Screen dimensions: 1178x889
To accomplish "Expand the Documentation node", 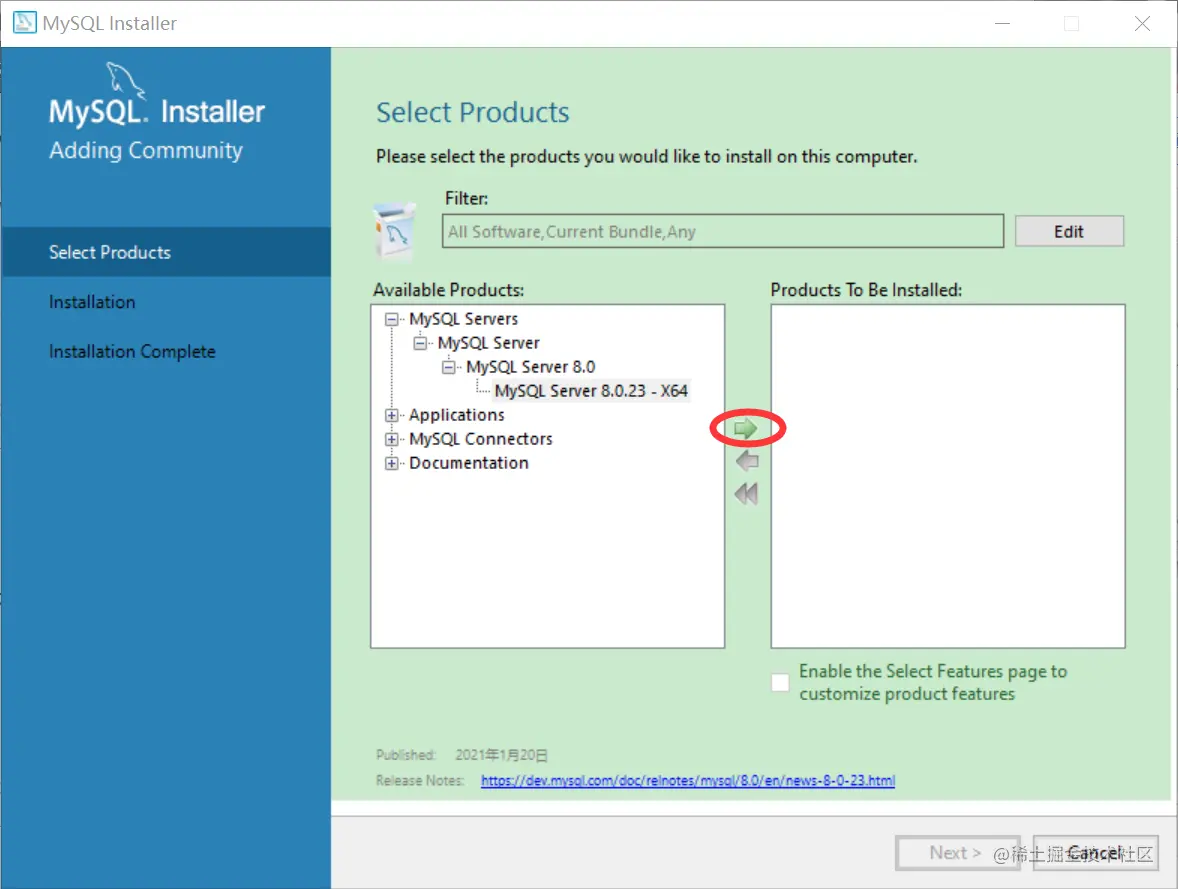I will 391,463.
